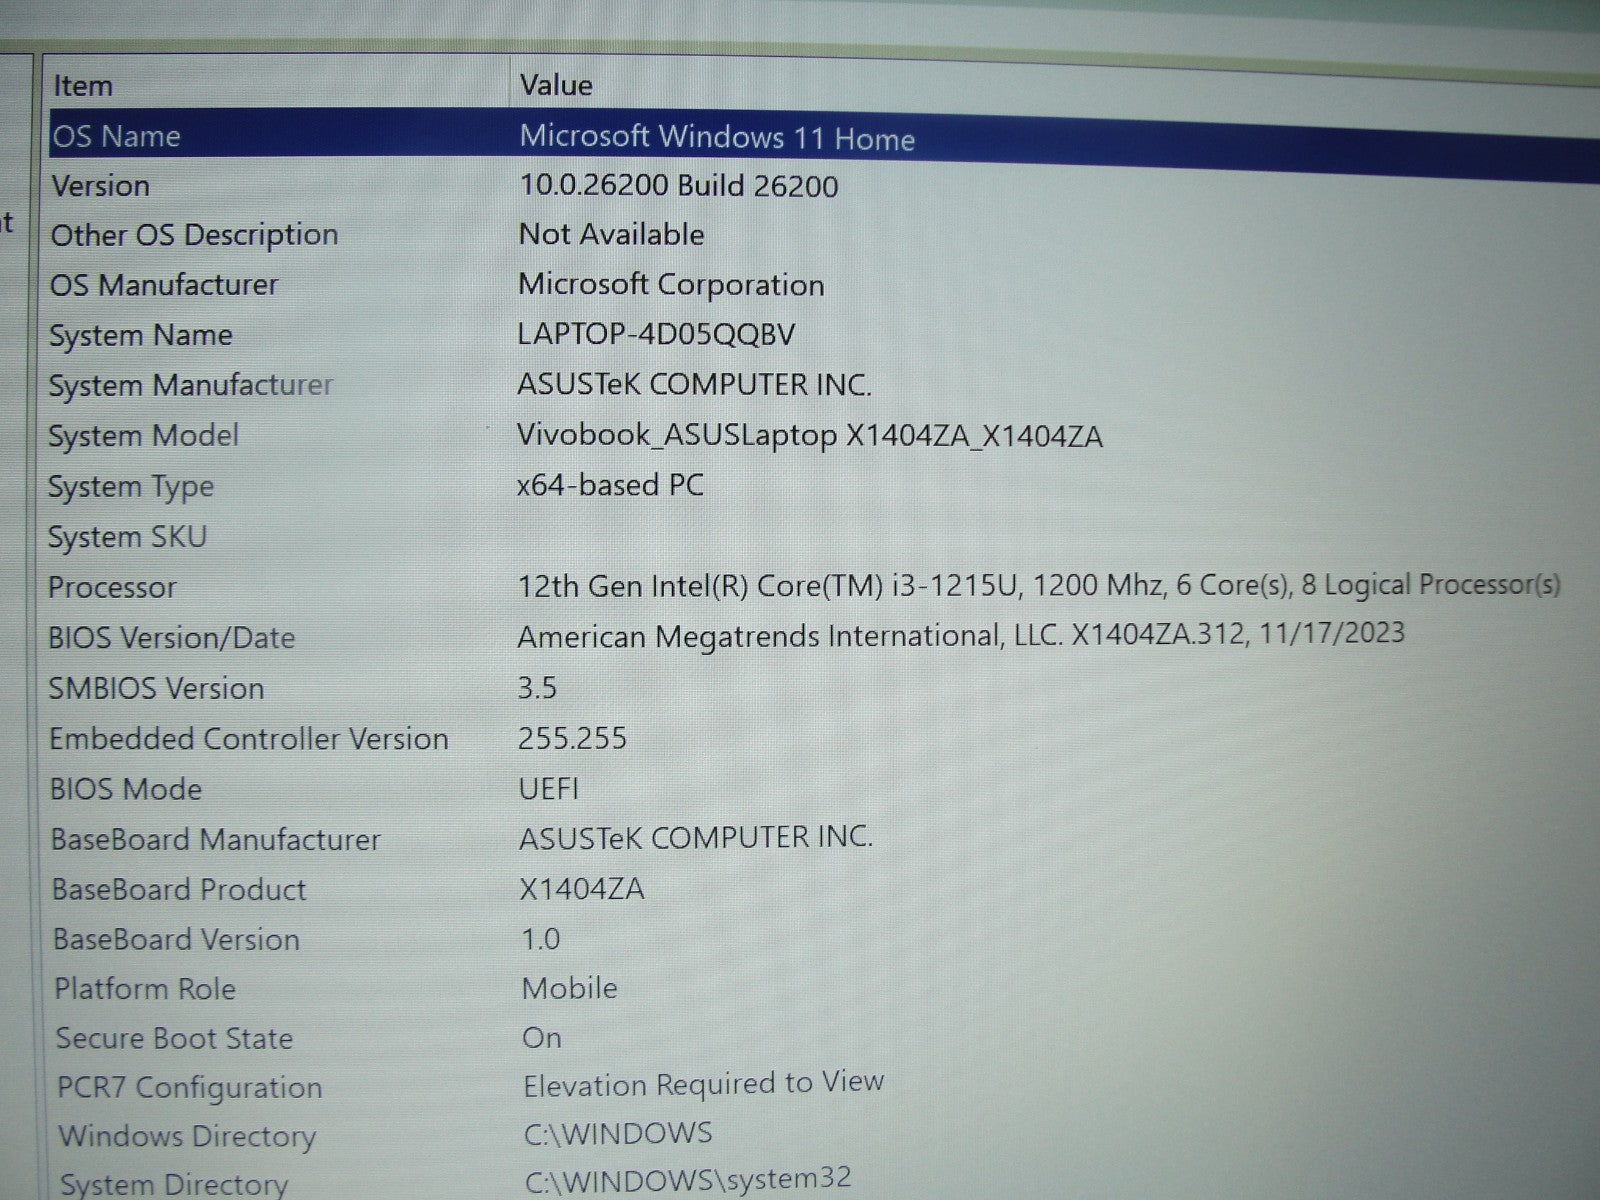
Task: Pick the SMBIOS Version row
Action: click(157, 688)
